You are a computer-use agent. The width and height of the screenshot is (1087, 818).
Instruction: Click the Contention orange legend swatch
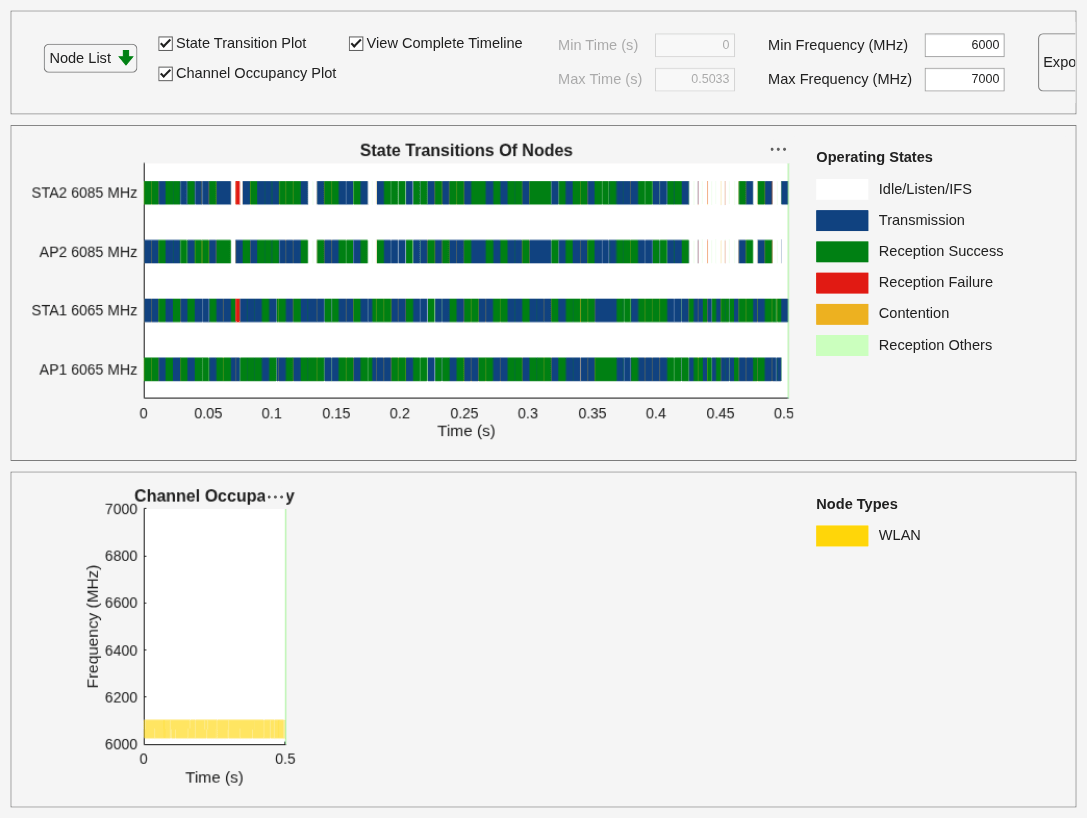click(x=842, y=314)
